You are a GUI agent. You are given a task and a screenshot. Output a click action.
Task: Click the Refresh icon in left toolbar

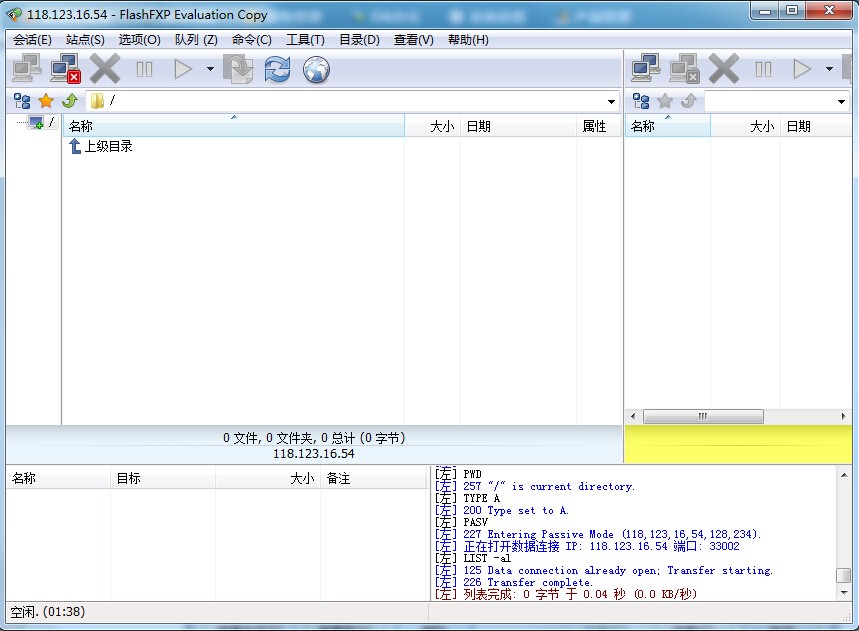tap(277, 69)
